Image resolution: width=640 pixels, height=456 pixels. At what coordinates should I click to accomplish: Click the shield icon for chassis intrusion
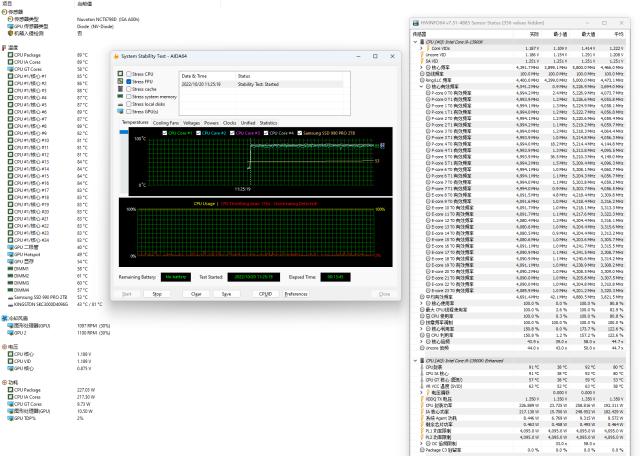point(11,33)
